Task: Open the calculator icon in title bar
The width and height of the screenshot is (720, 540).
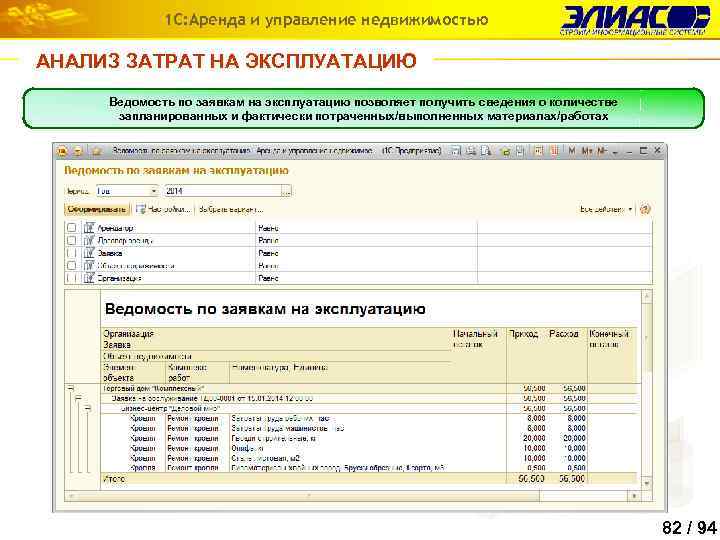Action: pyautogui.click(x=539, y=151)
